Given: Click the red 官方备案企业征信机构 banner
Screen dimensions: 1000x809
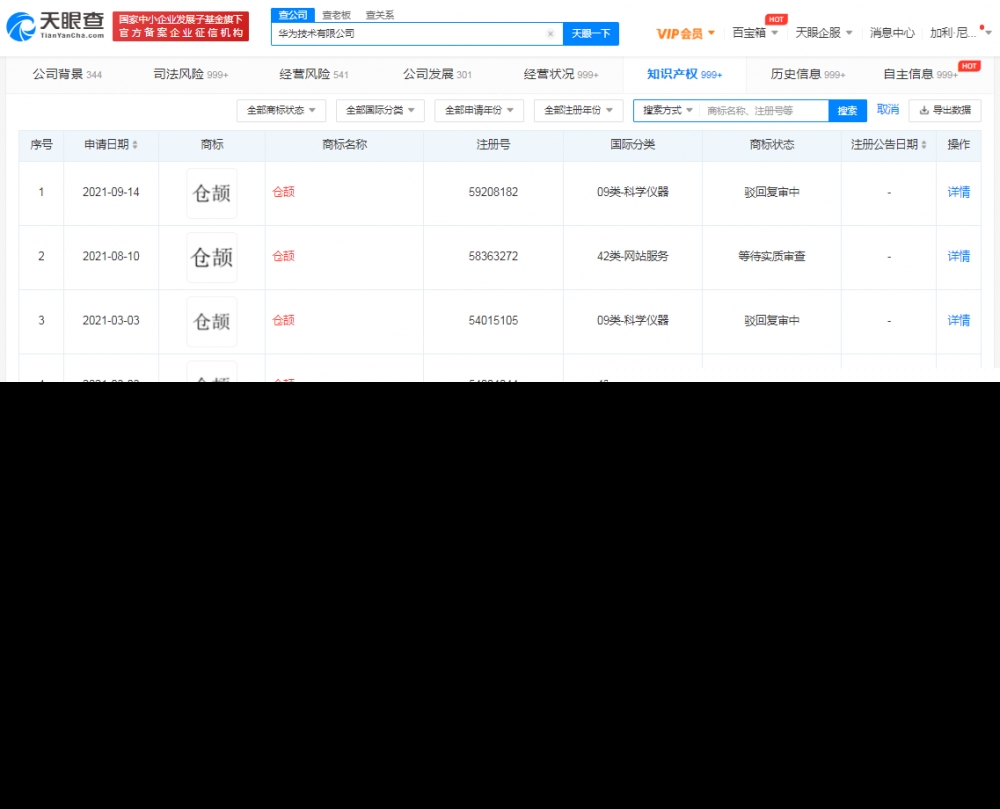Looking at the screenshot, I should 180,26.
